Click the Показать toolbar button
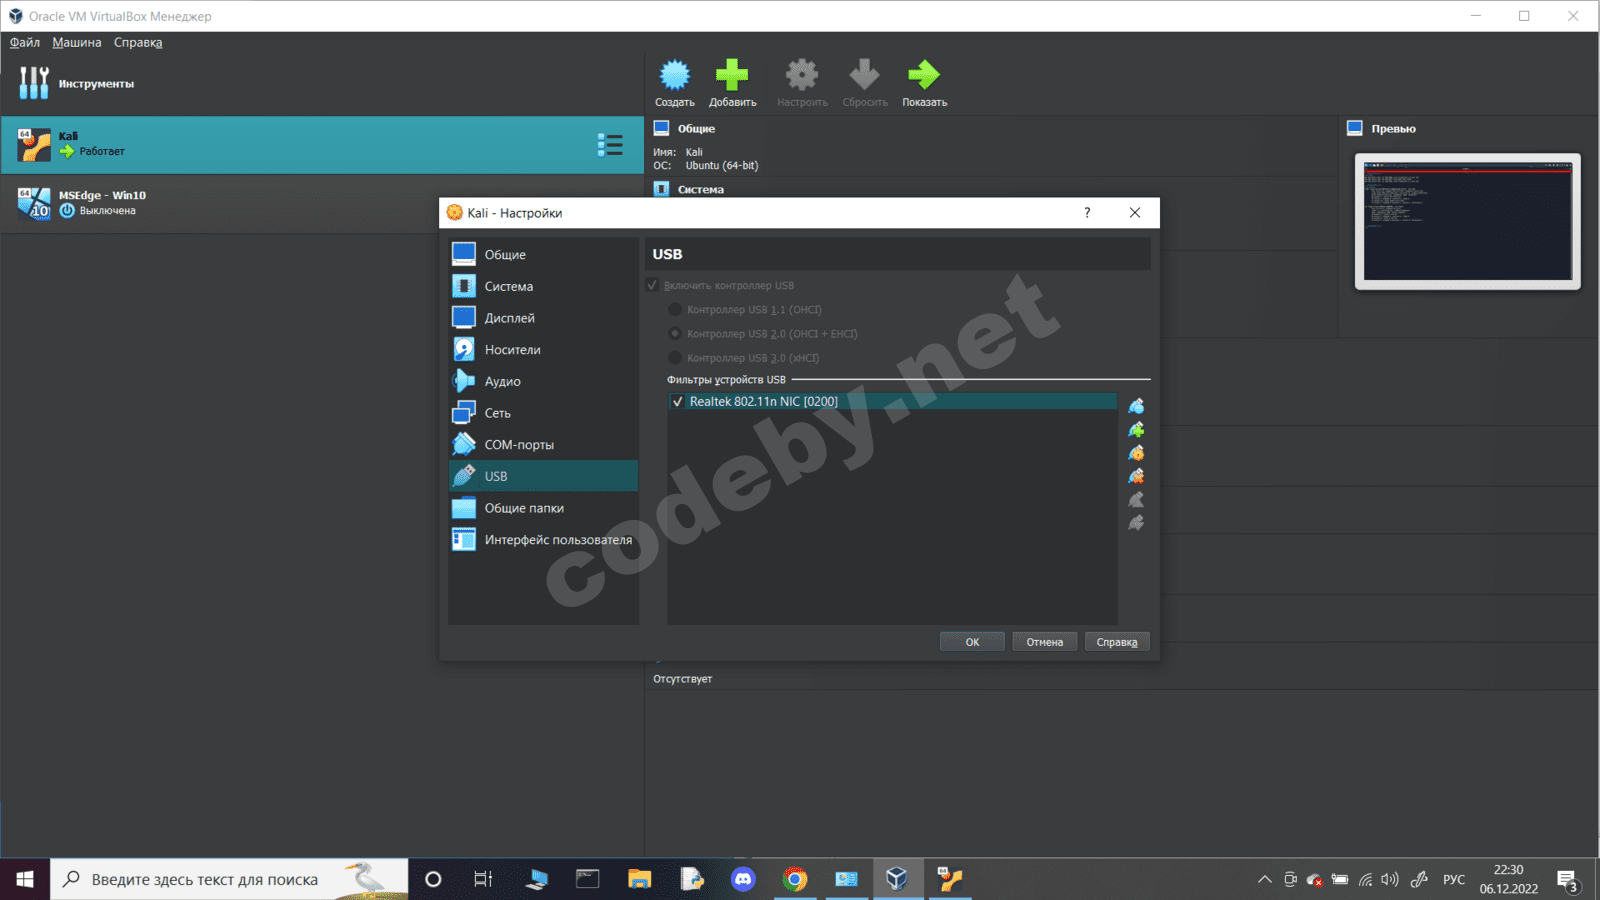The image size is (1600, 900). (x=924, y=83)
